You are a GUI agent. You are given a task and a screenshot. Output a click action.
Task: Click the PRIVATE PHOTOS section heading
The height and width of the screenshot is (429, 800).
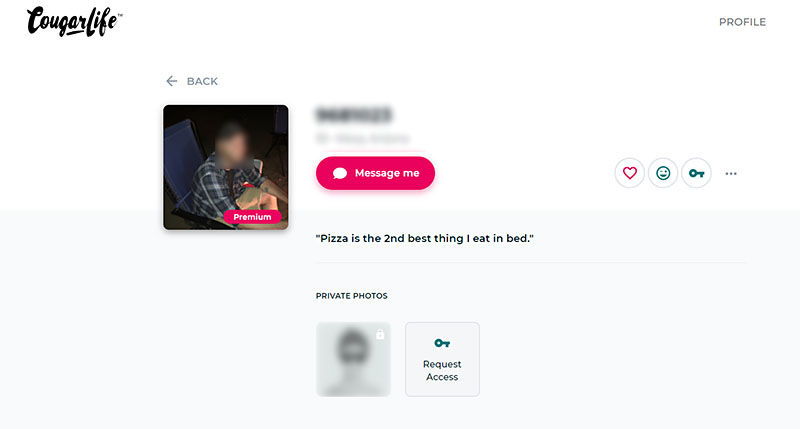coord(352,296)
